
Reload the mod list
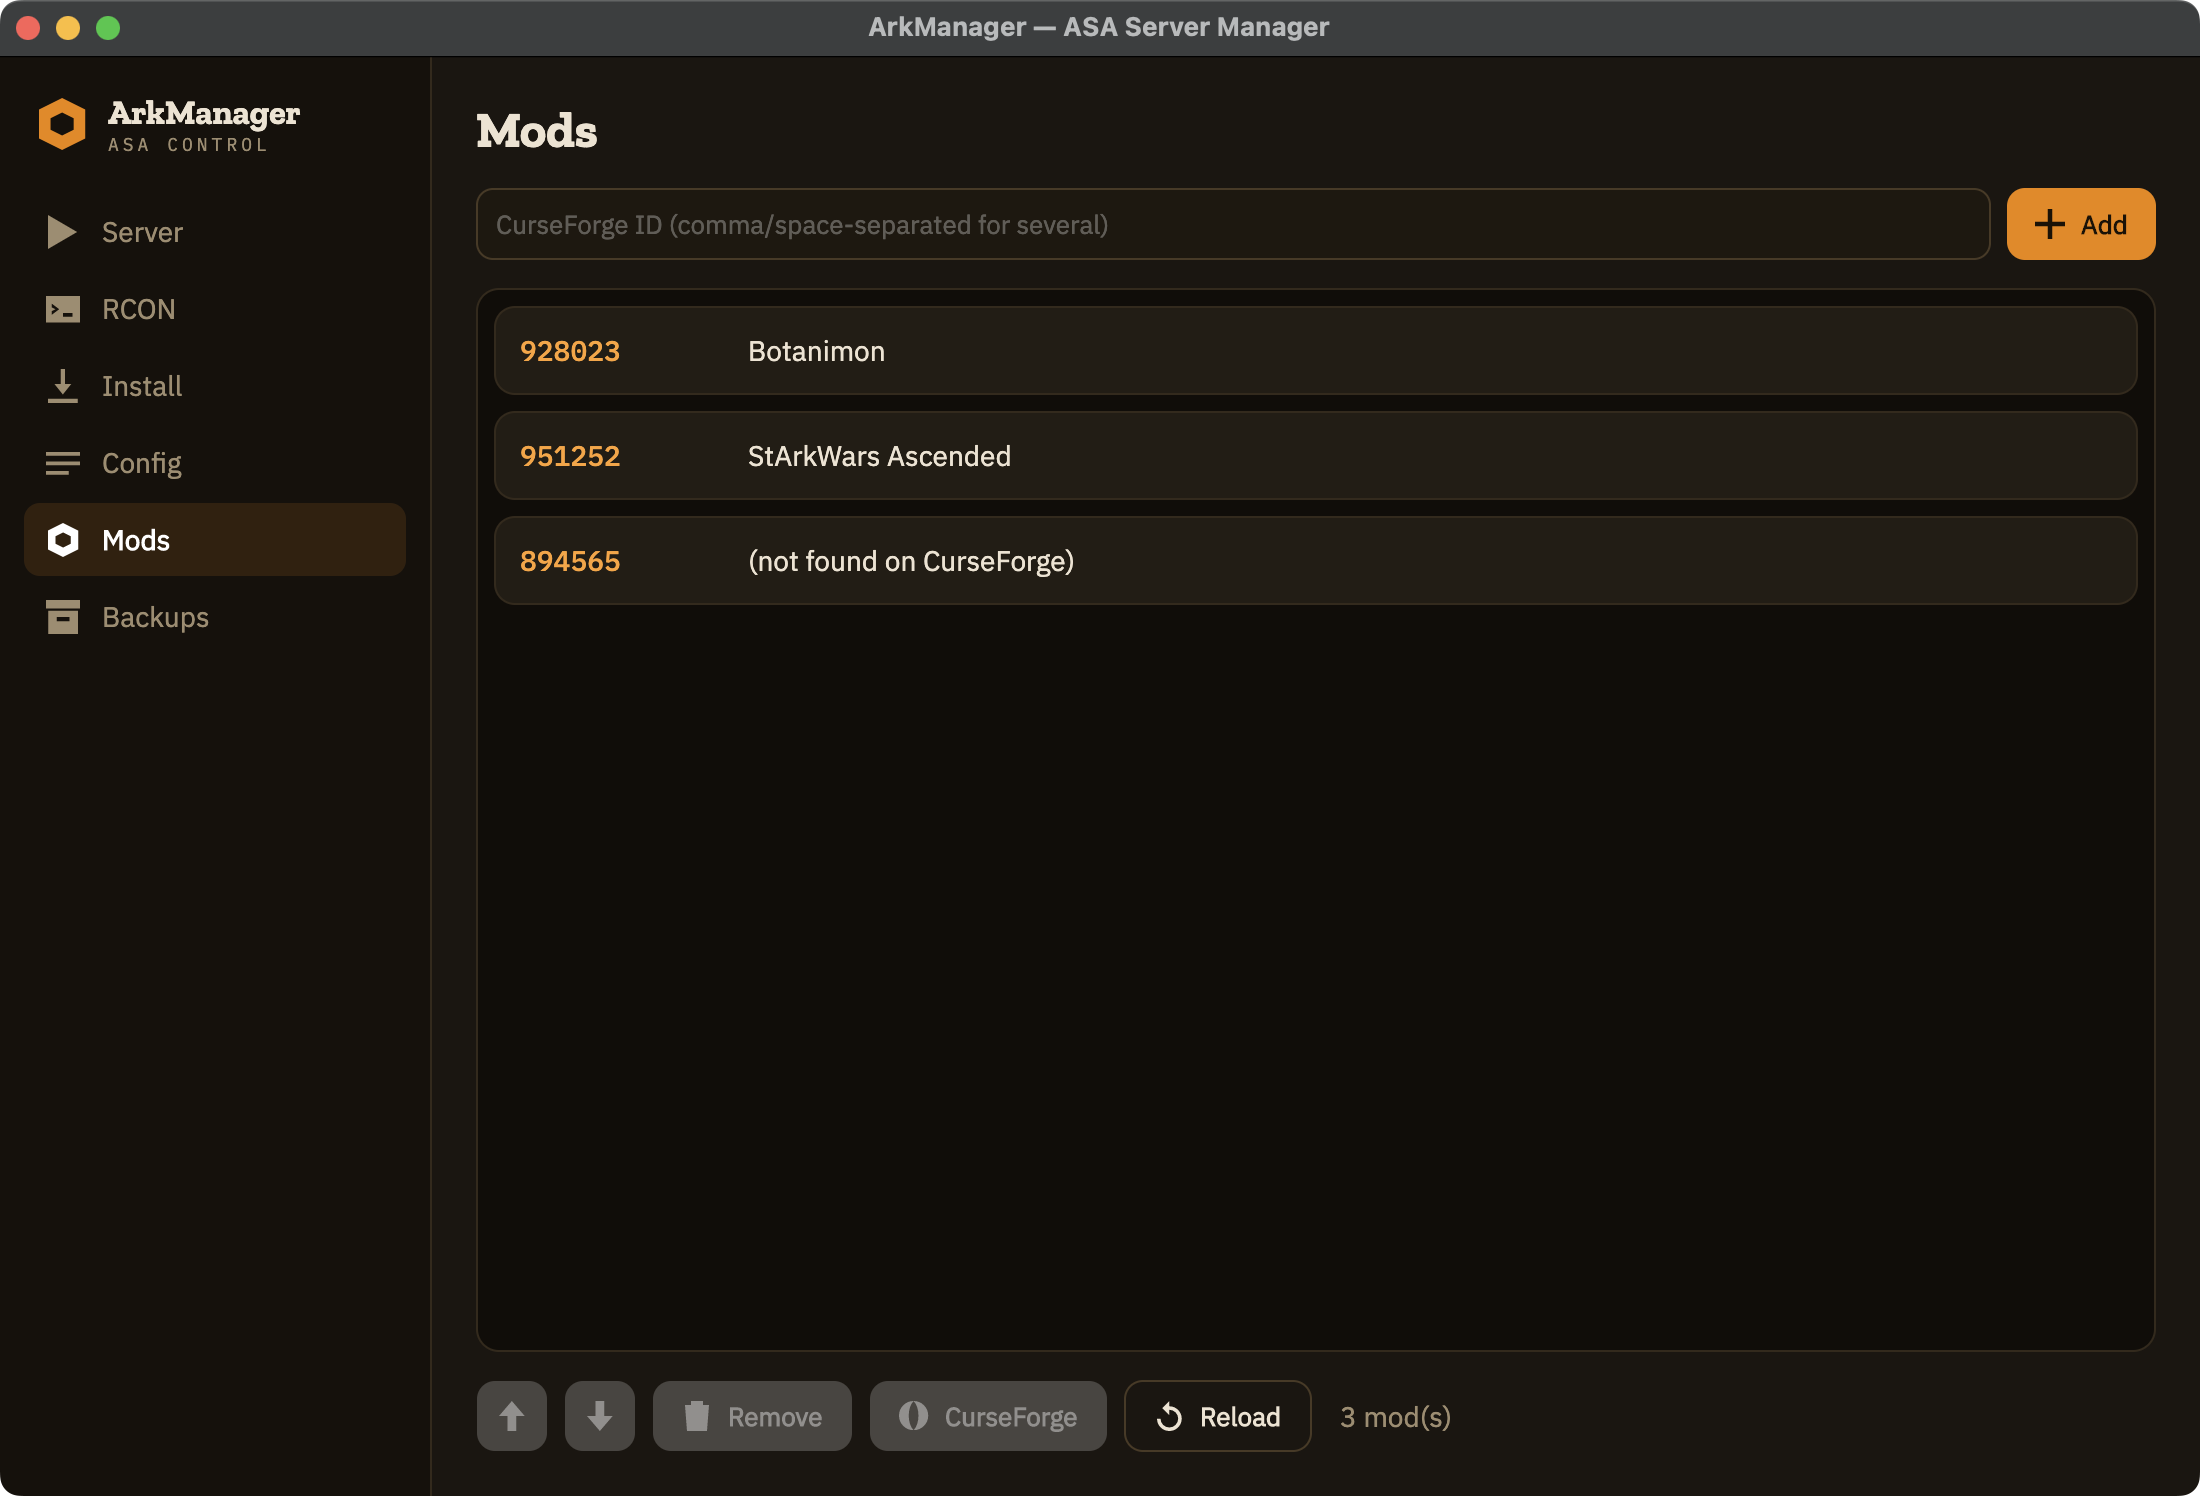pyautogui.click(x=1218, y=1416)
